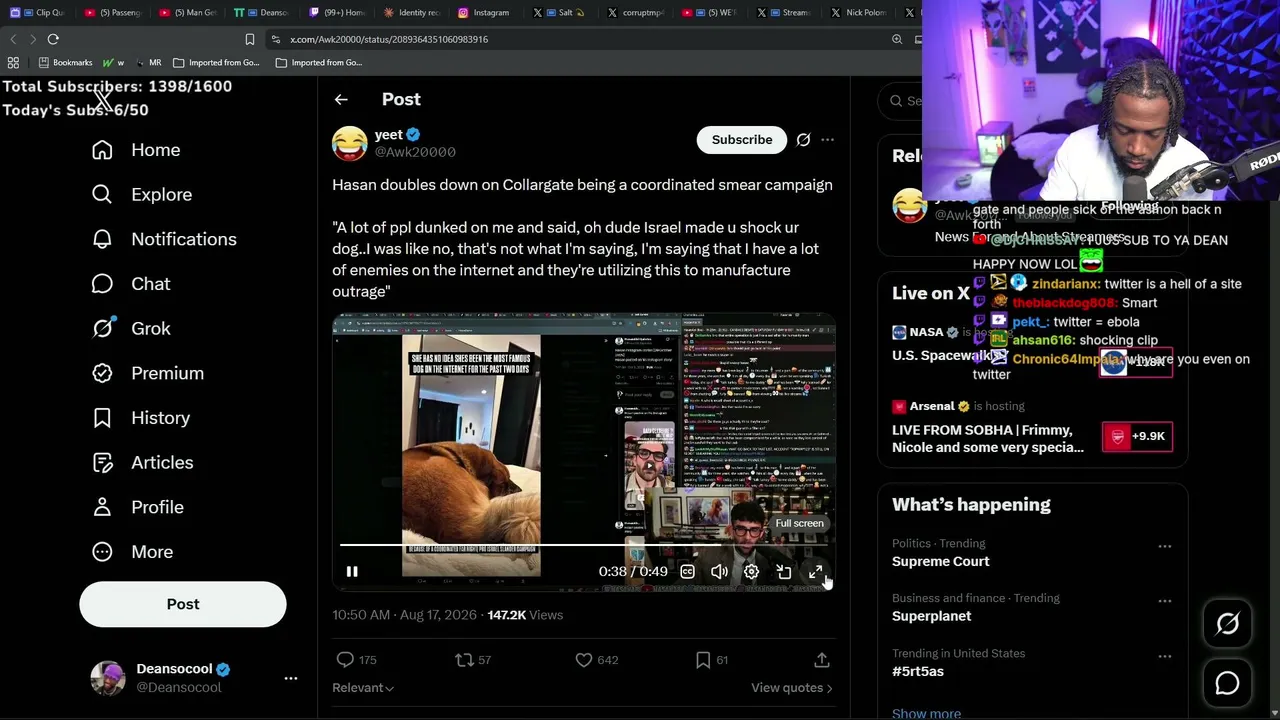The height and width of the screenshot is (720, 1280).
Task: Repost the post with 57 reposts
Action: pyautogui.click(x=473, y=660)
